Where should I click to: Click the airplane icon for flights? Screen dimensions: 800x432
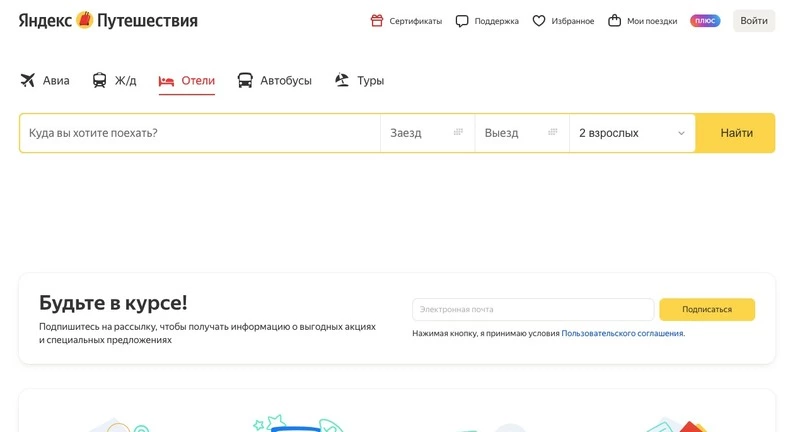pyautogui.click(x=27, y=81)
